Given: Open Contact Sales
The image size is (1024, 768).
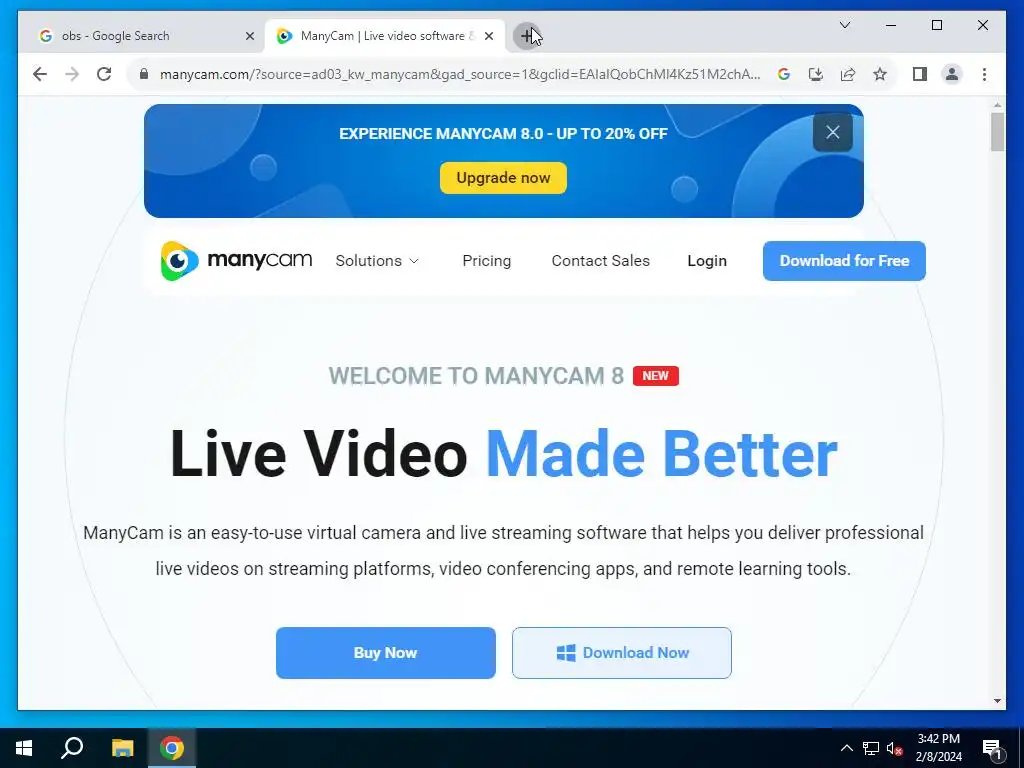Looking at the screenshot, I should 600,261.
